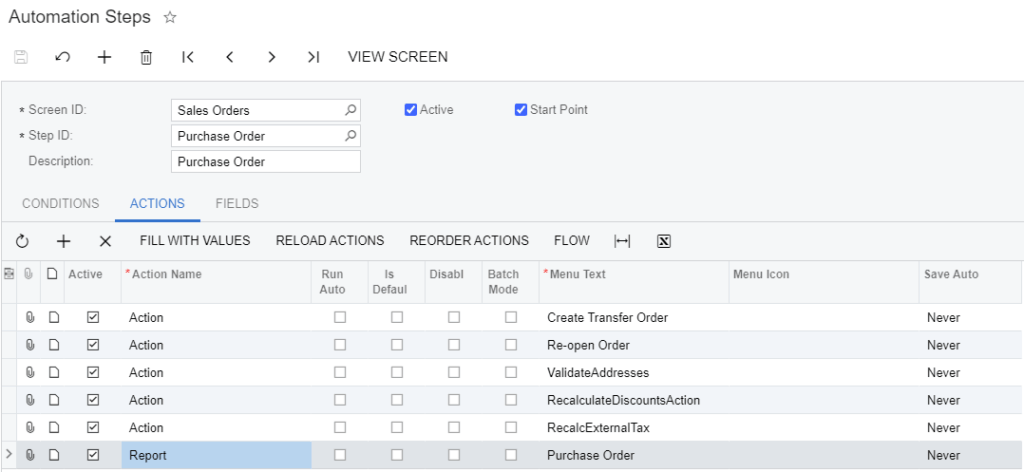Open the Fields tab

click(237, 204)
